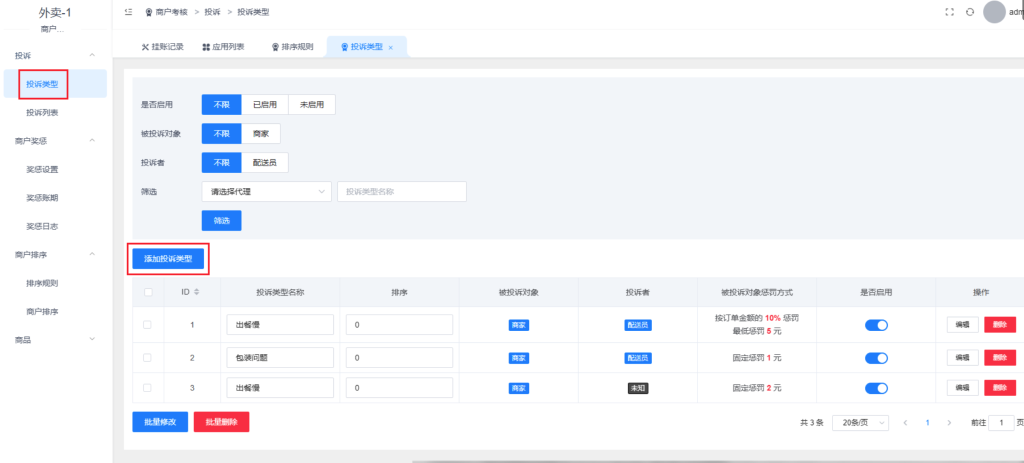This screenshot has width=1024, height=463.
Task: Check the checkbox for row ID 2
Action: coord(148,357)
